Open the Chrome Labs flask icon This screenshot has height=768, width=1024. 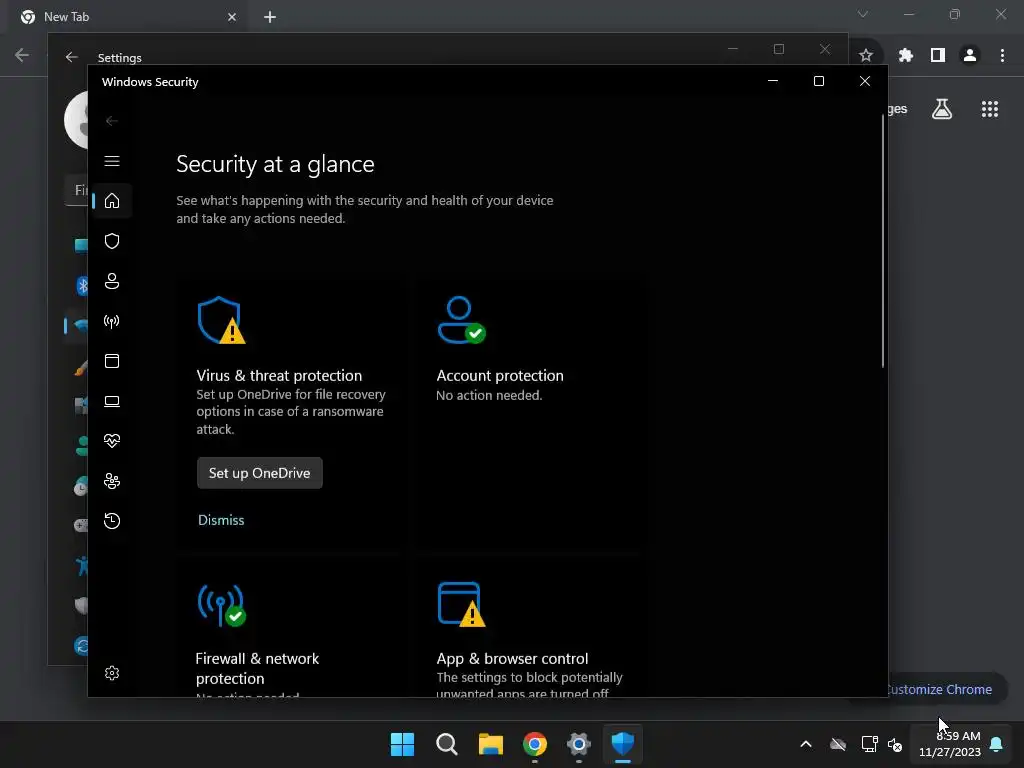coord(942,109)
